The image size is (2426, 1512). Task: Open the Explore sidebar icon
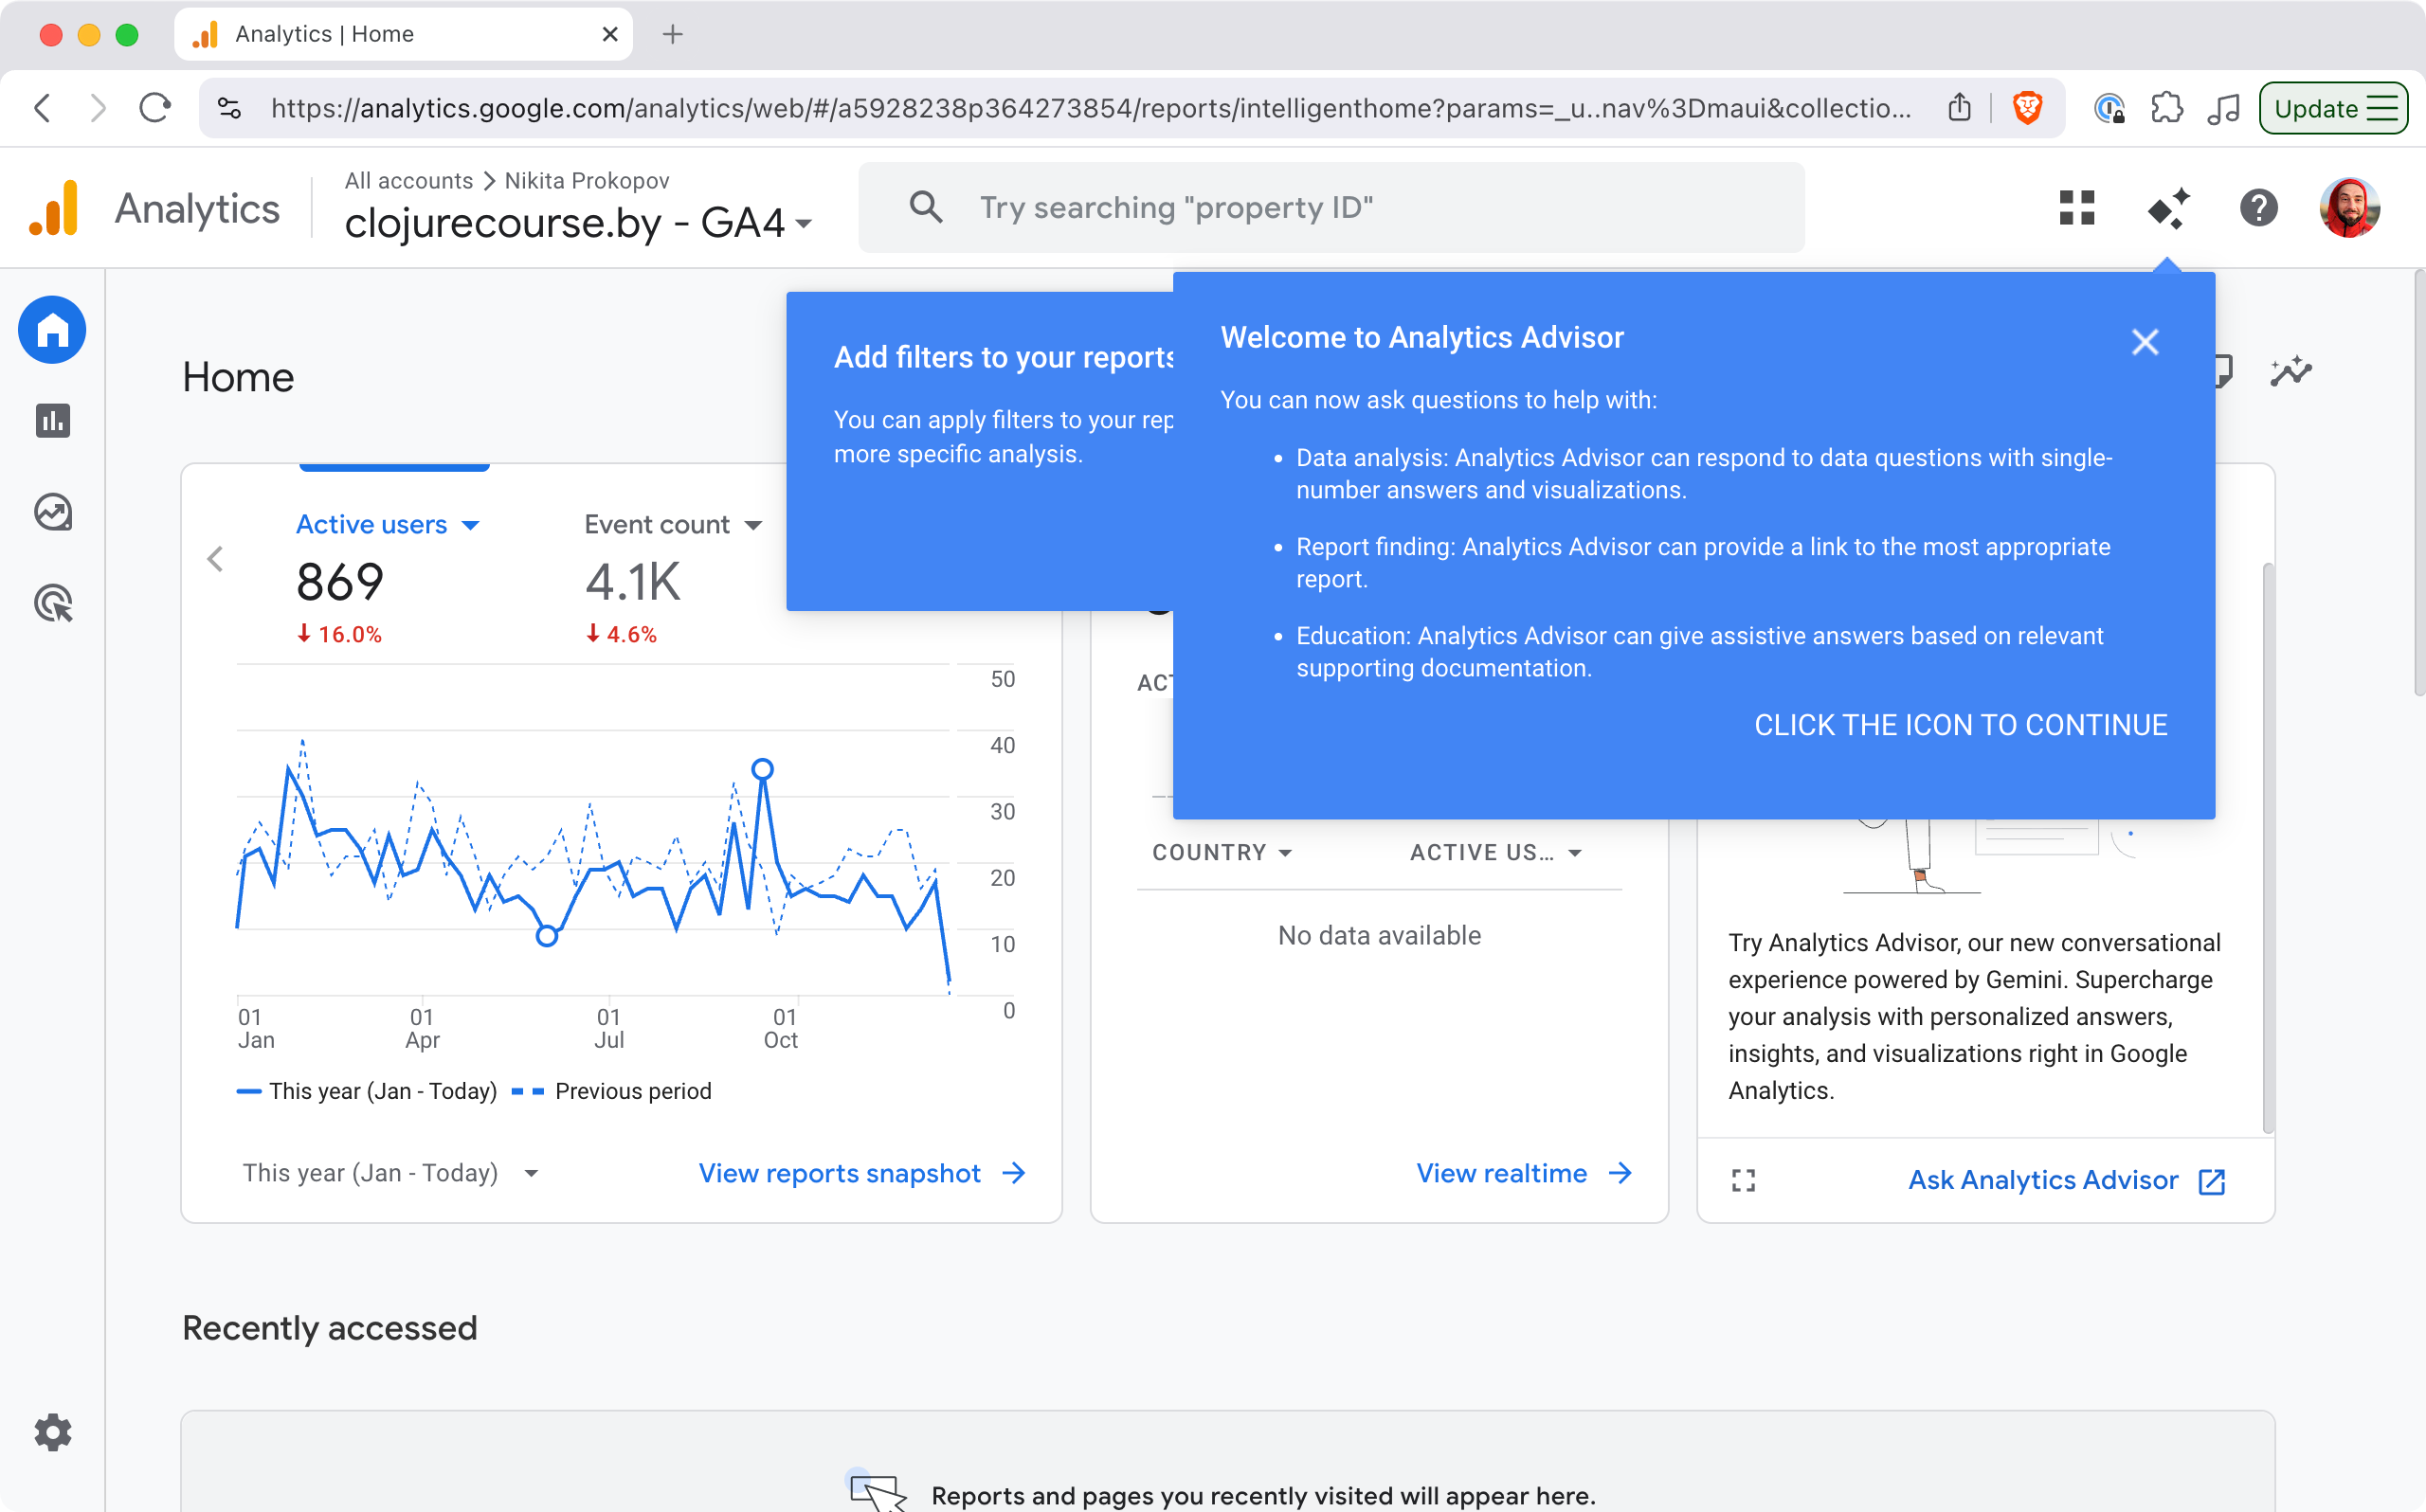(x=52, y=512)
